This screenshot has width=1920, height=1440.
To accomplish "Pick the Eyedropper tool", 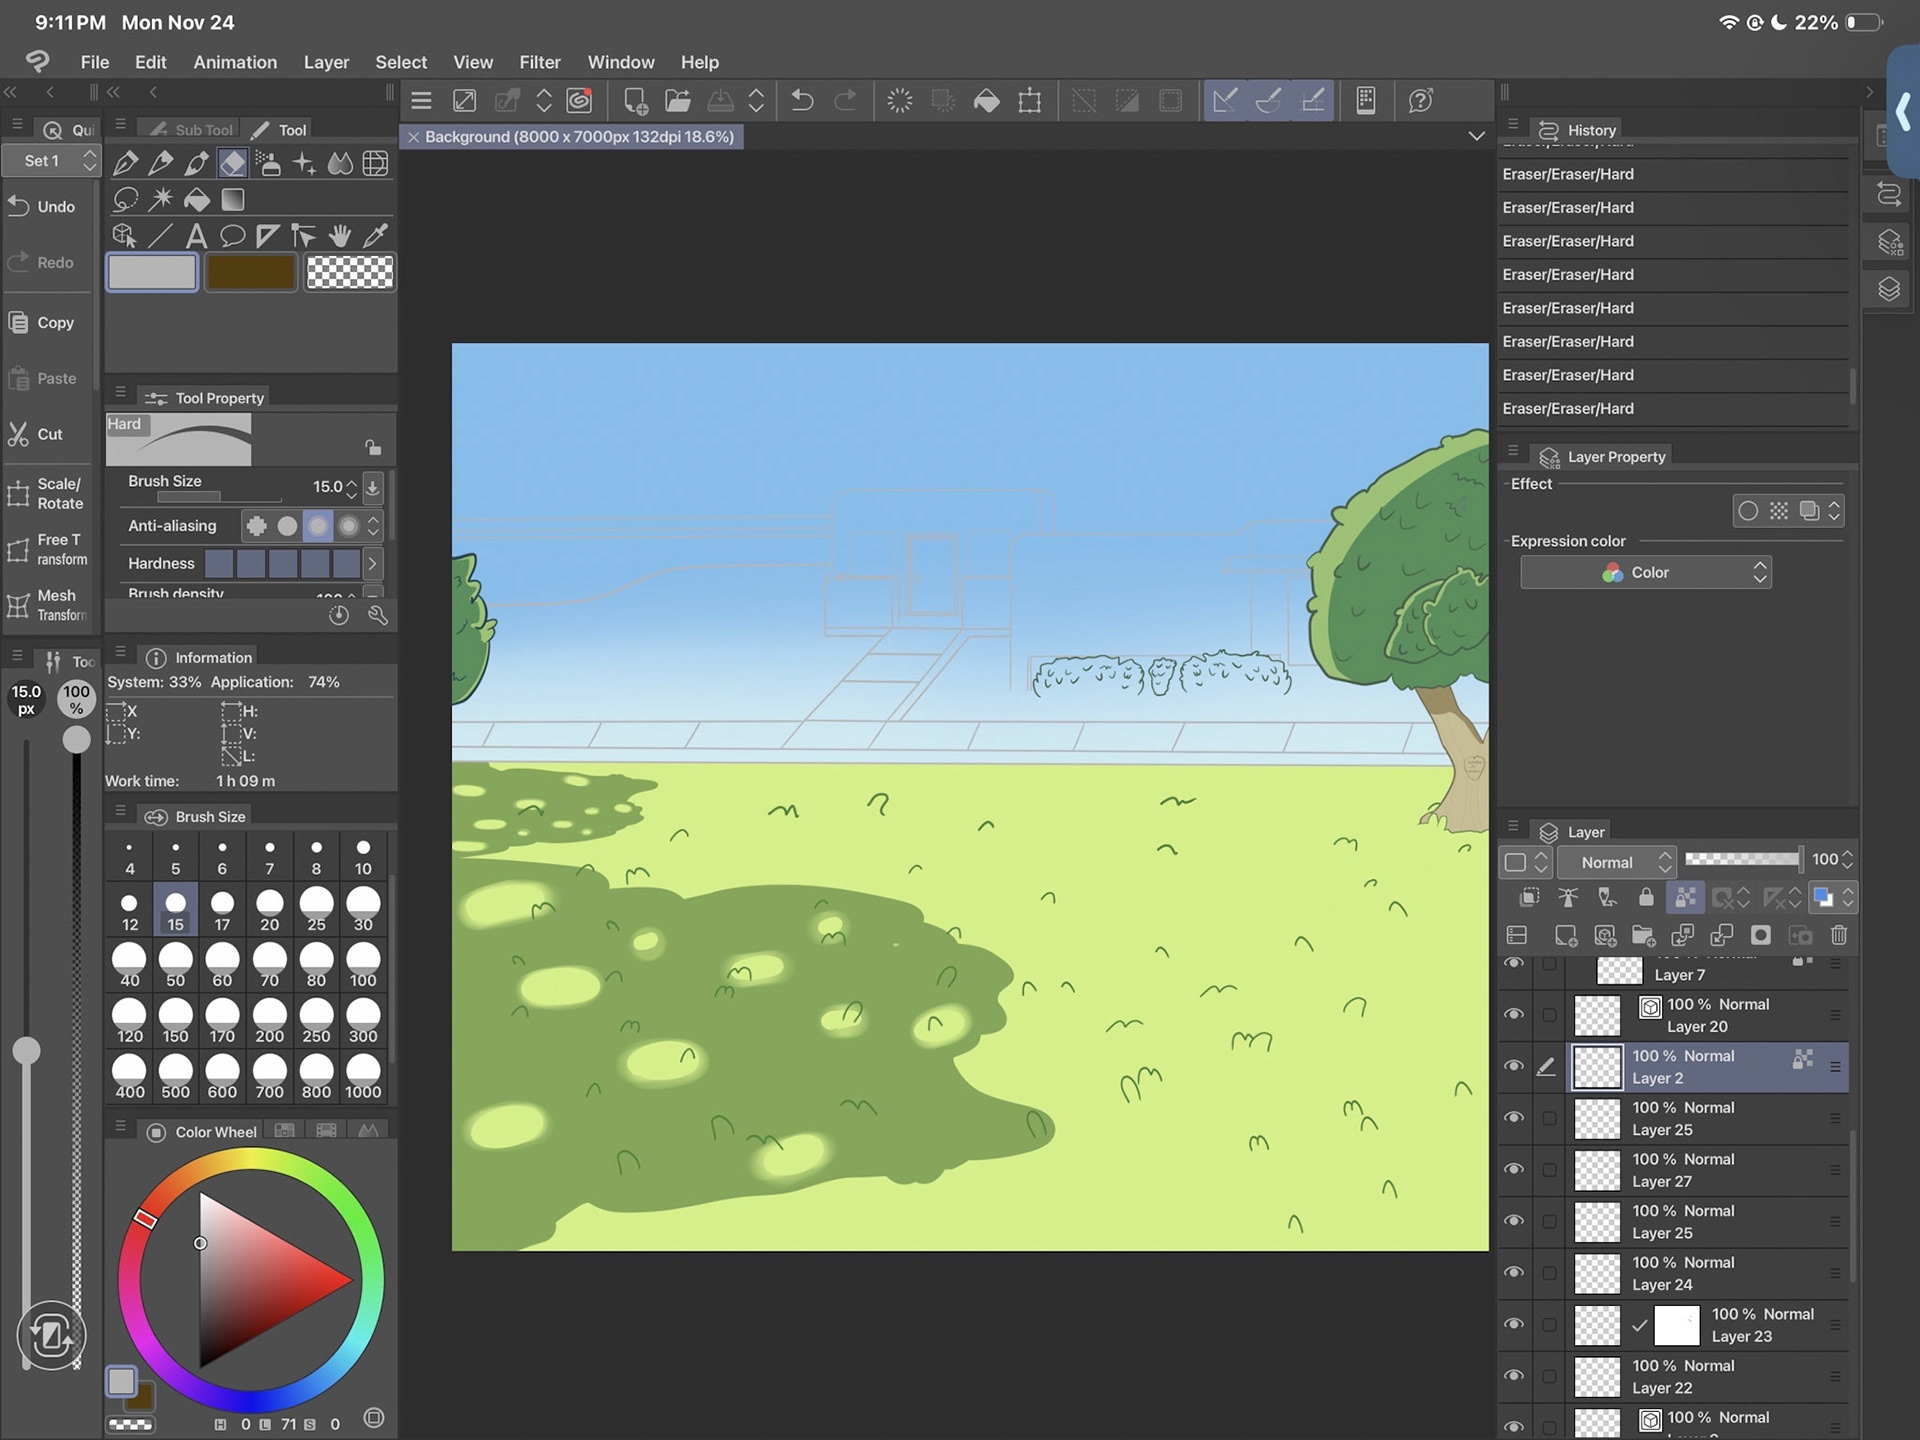I will point(375,236).
